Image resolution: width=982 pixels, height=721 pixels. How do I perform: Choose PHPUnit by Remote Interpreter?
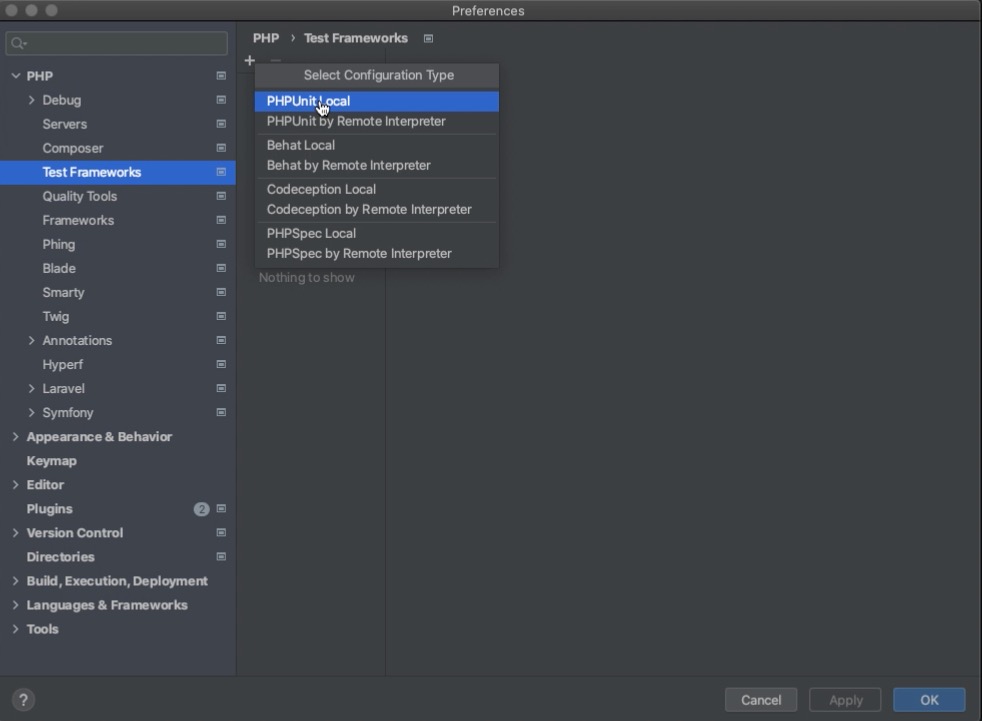click(376, 122)
